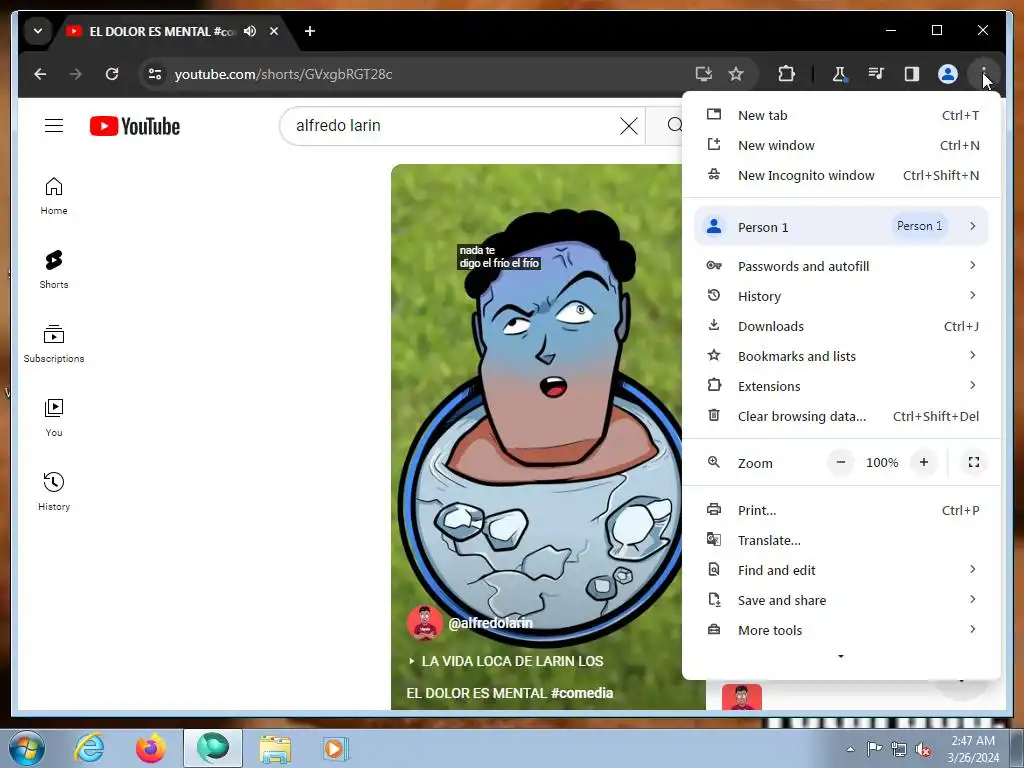Image resolution: width=1024 pixels, height=768 pixels.
Task: Click the #comedia hashtag link
Action: 582,694
